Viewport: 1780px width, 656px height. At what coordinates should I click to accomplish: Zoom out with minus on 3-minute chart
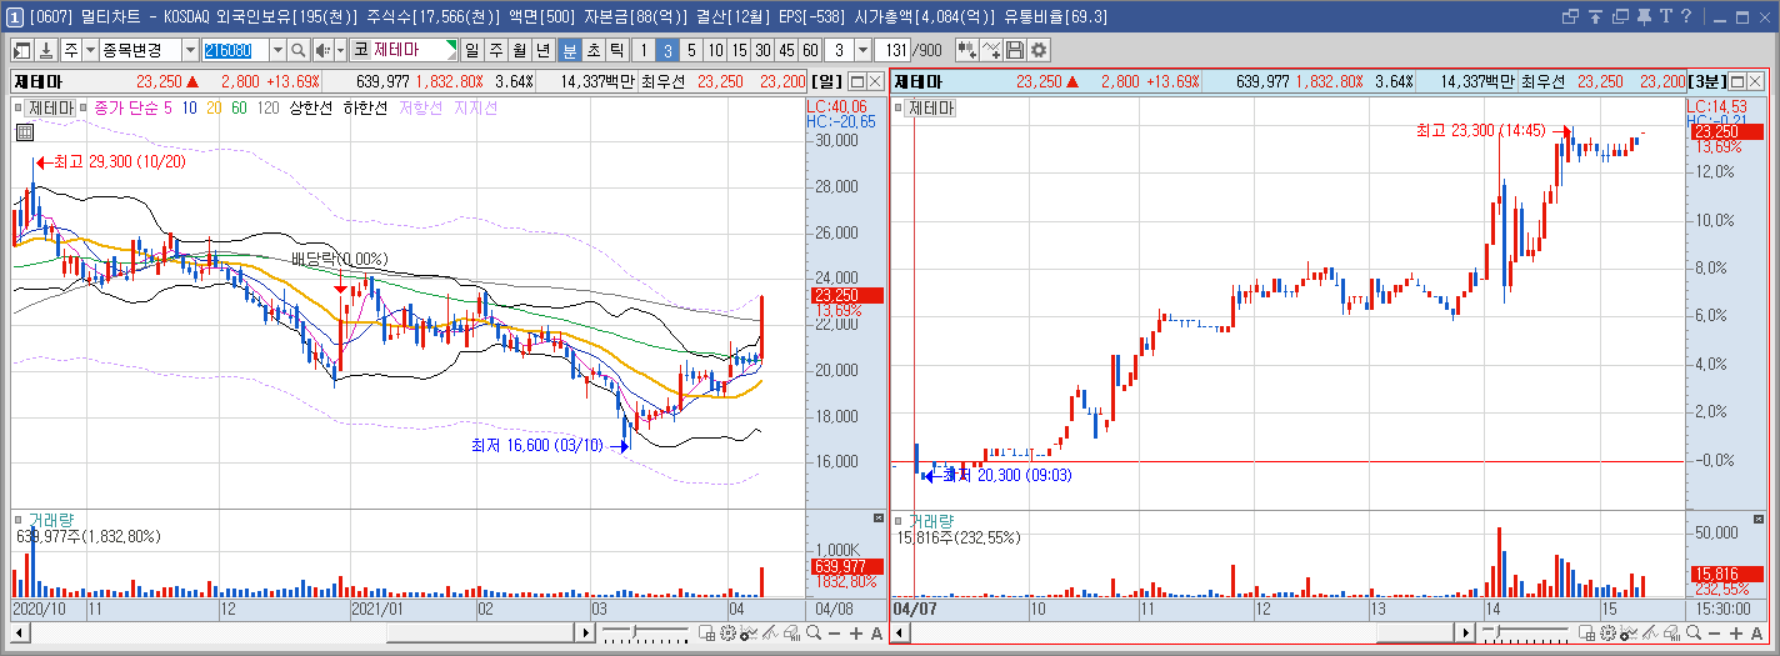coord(1715,633)
